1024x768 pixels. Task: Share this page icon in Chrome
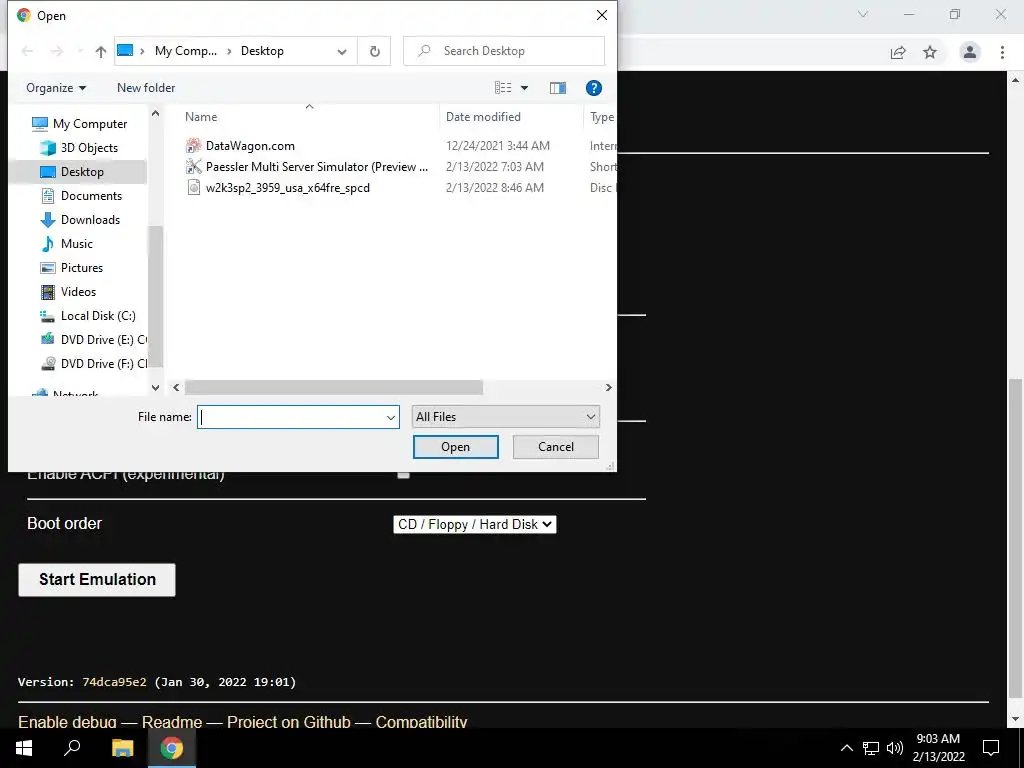[x=898, y=52]
